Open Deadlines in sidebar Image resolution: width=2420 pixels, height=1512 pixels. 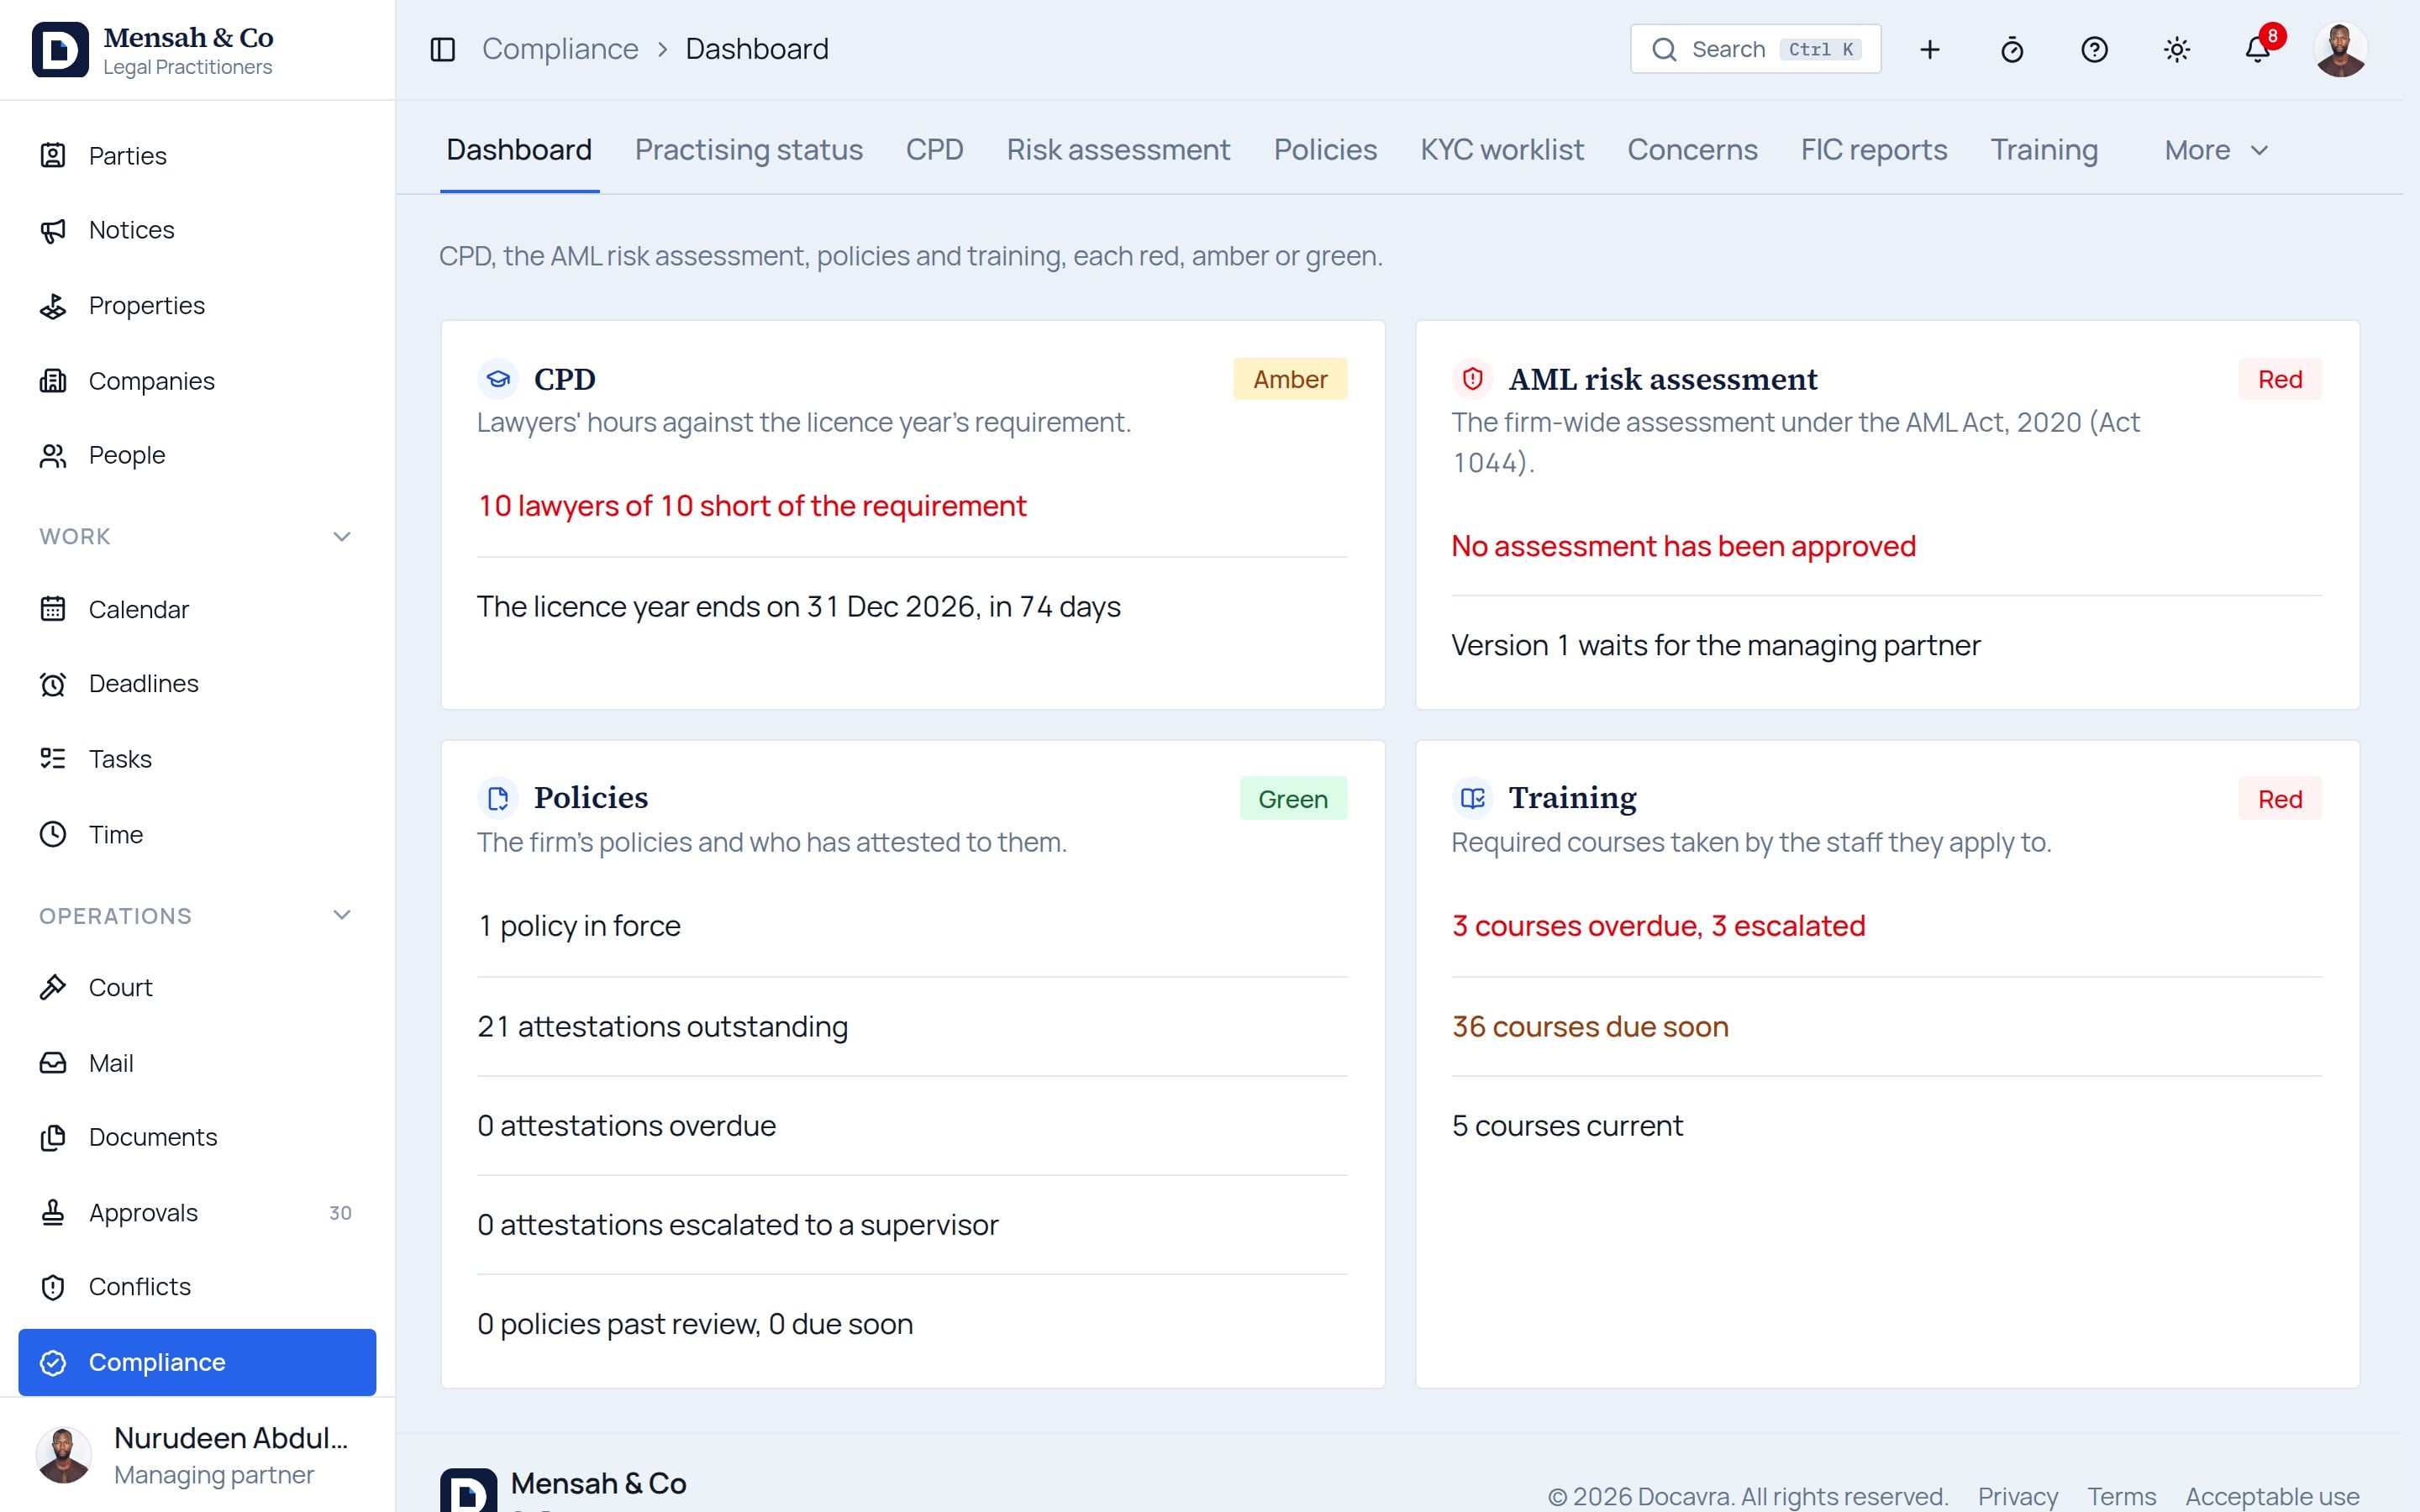click(x=197, y=684)
